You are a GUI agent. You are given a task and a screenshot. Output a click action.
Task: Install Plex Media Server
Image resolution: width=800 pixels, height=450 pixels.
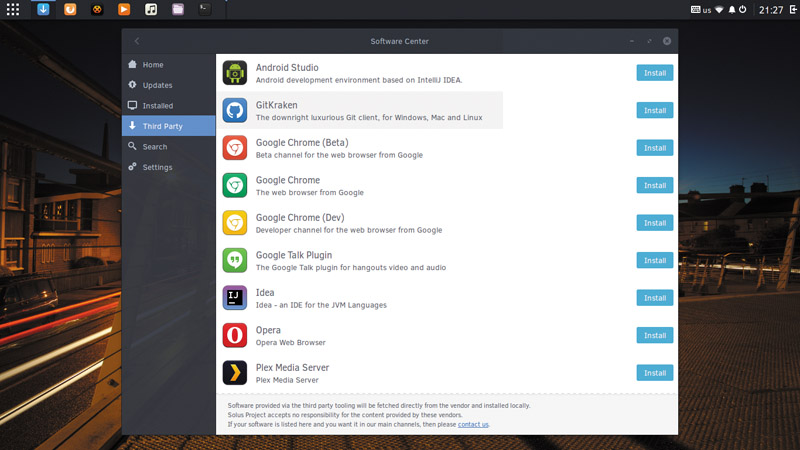coord(655,373)
